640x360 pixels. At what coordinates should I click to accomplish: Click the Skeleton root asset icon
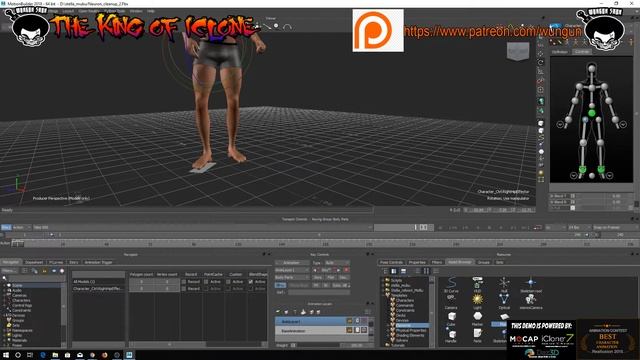(531, 284)
